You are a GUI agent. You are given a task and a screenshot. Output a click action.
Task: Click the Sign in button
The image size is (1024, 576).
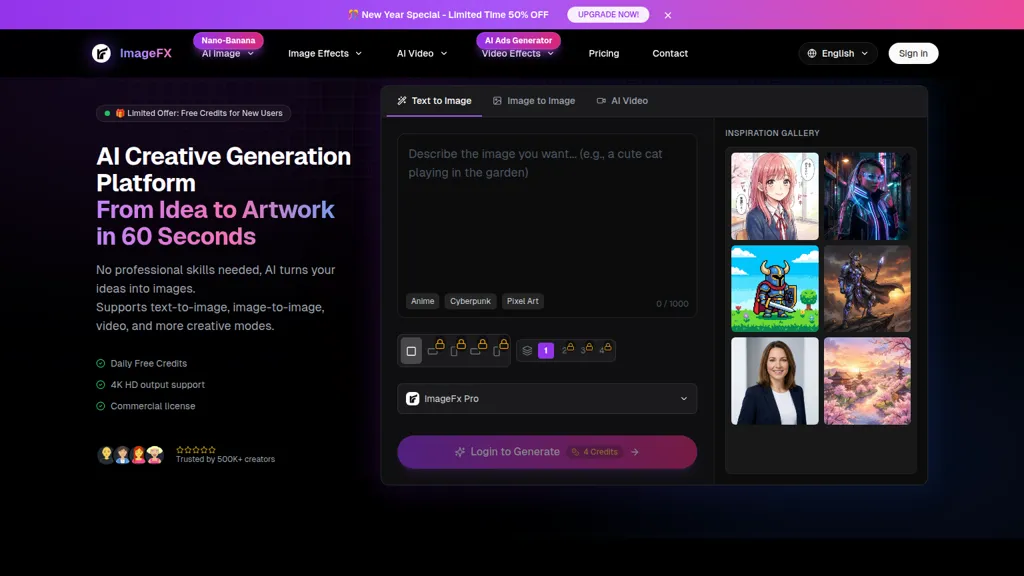pos(913,54)
